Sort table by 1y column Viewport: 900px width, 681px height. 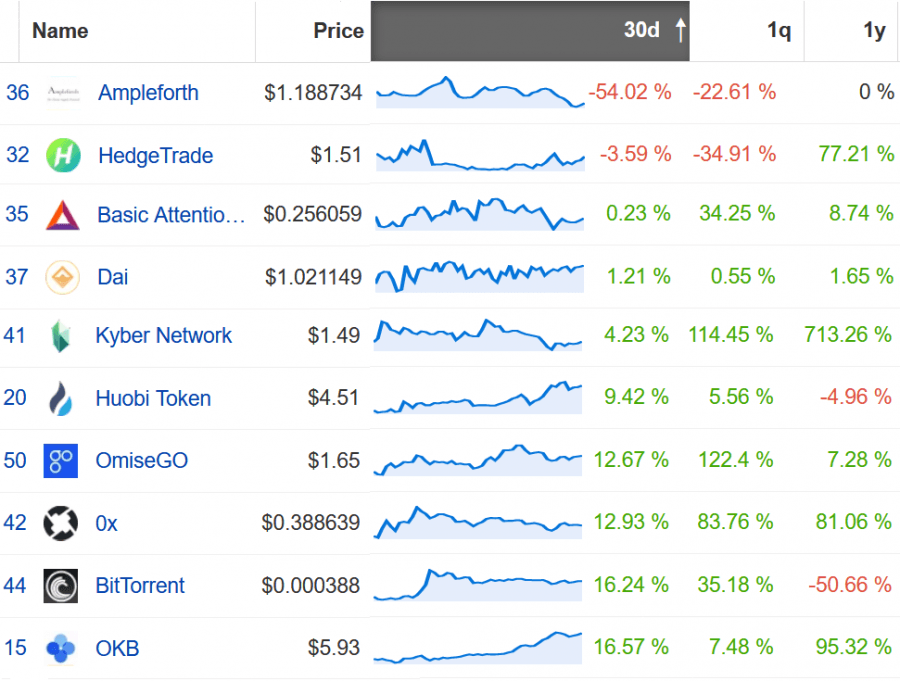pos(874,30)
